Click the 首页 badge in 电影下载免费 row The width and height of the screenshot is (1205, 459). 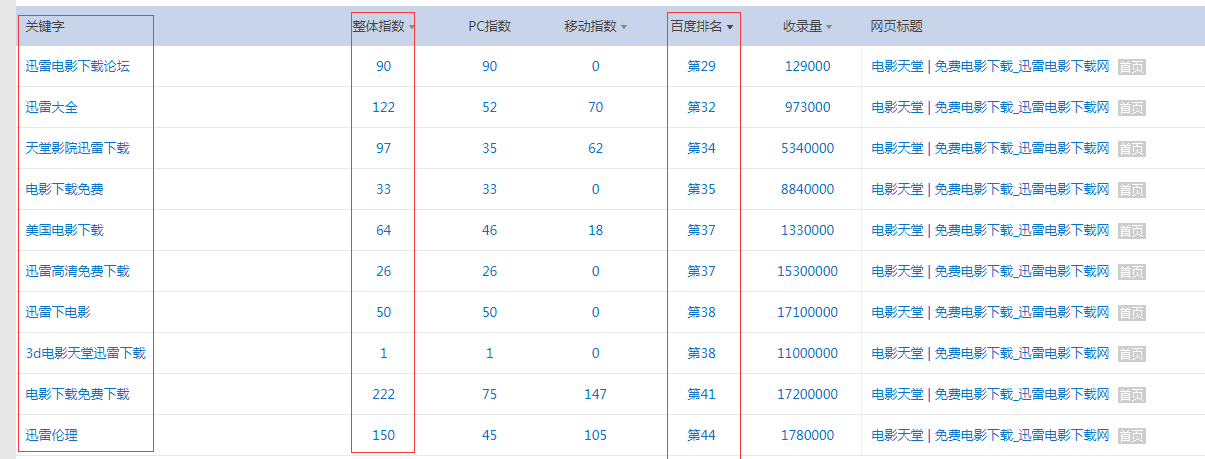click(x=1132, y=190)
